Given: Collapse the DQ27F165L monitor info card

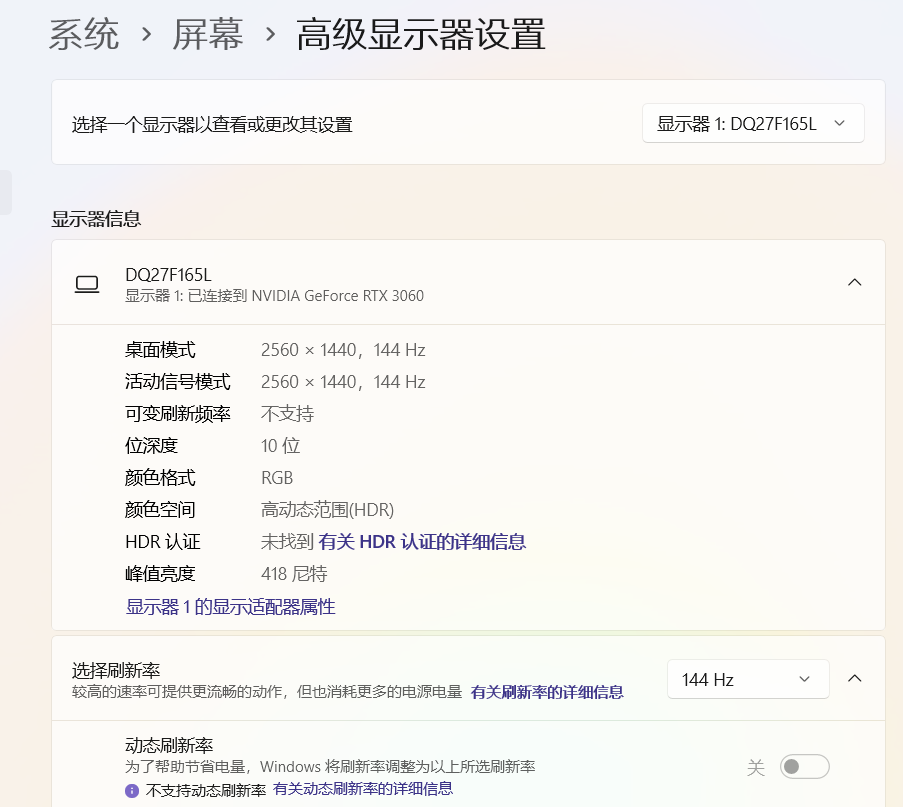Looking at the screenshot, I should 854,282.
